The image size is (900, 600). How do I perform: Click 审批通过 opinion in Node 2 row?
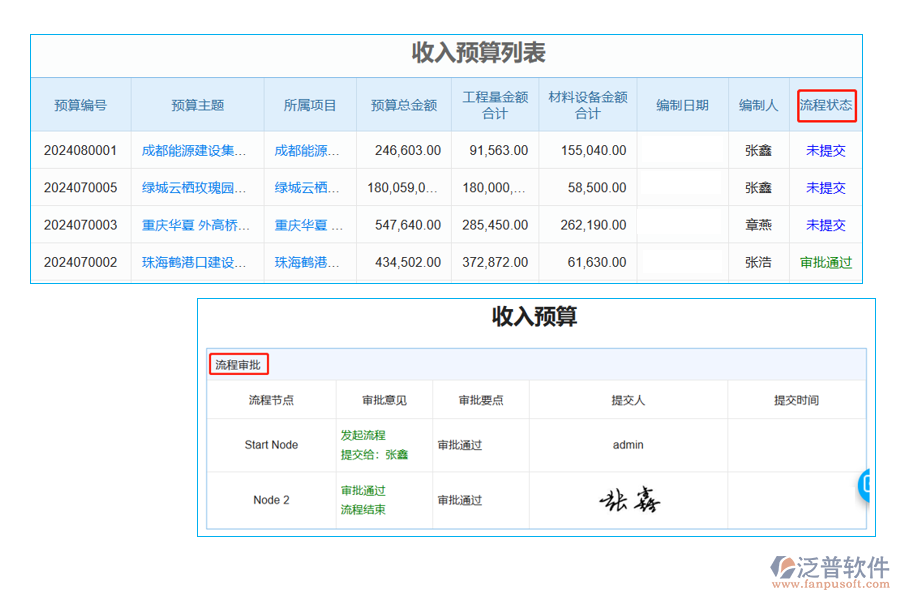[363, 490]
